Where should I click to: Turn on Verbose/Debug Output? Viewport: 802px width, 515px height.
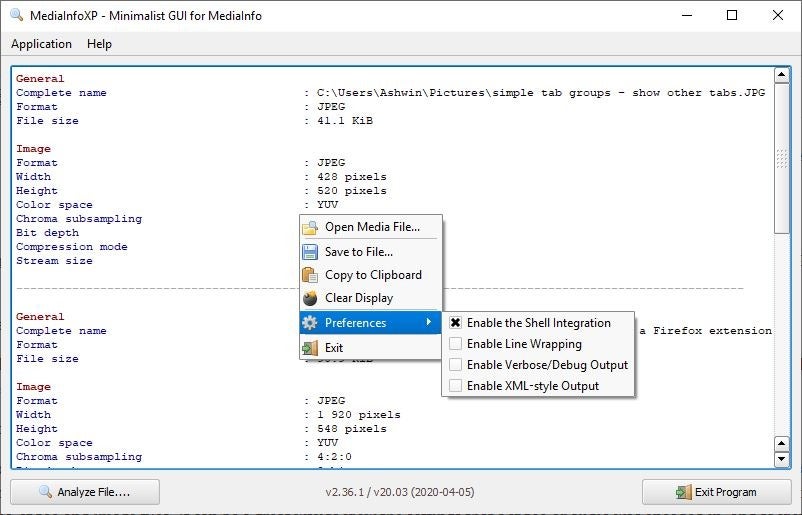click(456, 365)
